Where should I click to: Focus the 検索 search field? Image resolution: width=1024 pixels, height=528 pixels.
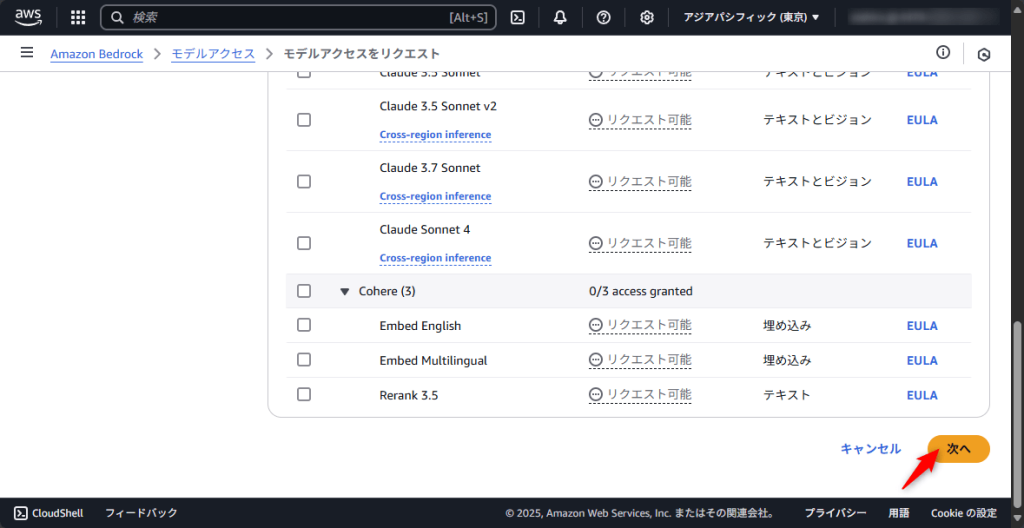coord(298,18)
